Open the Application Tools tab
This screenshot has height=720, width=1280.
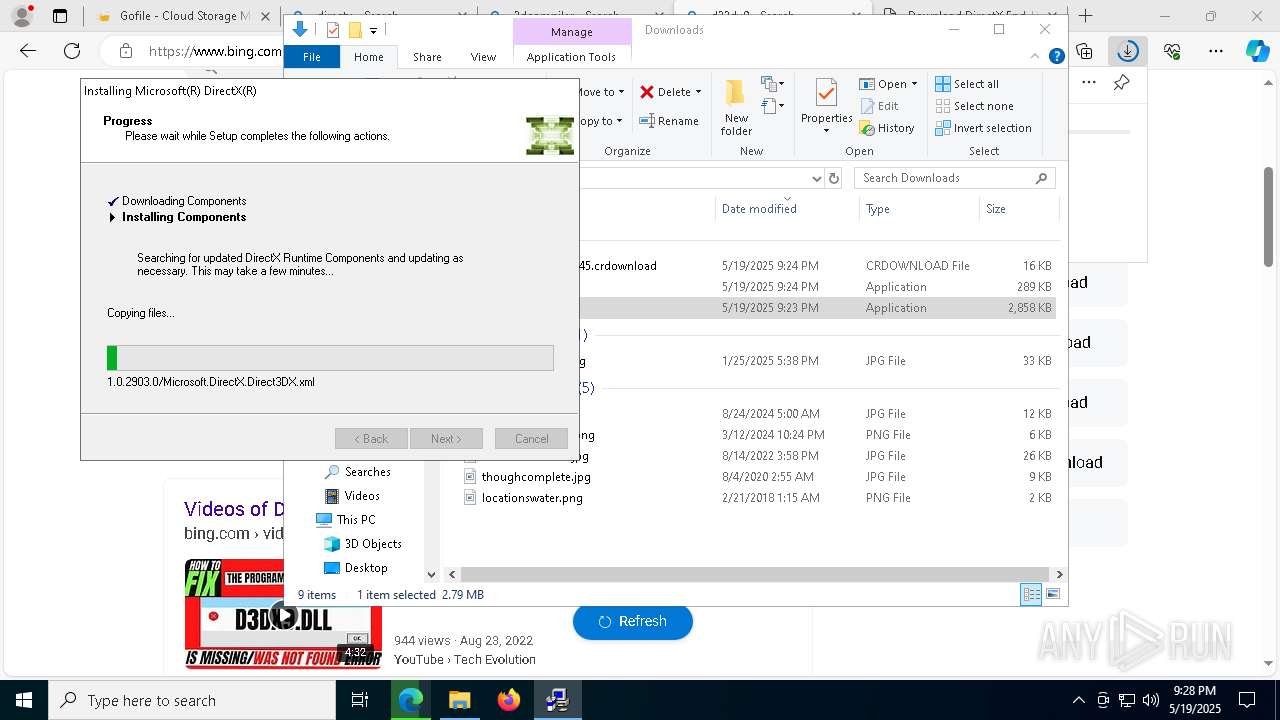(x=571, y=57)
